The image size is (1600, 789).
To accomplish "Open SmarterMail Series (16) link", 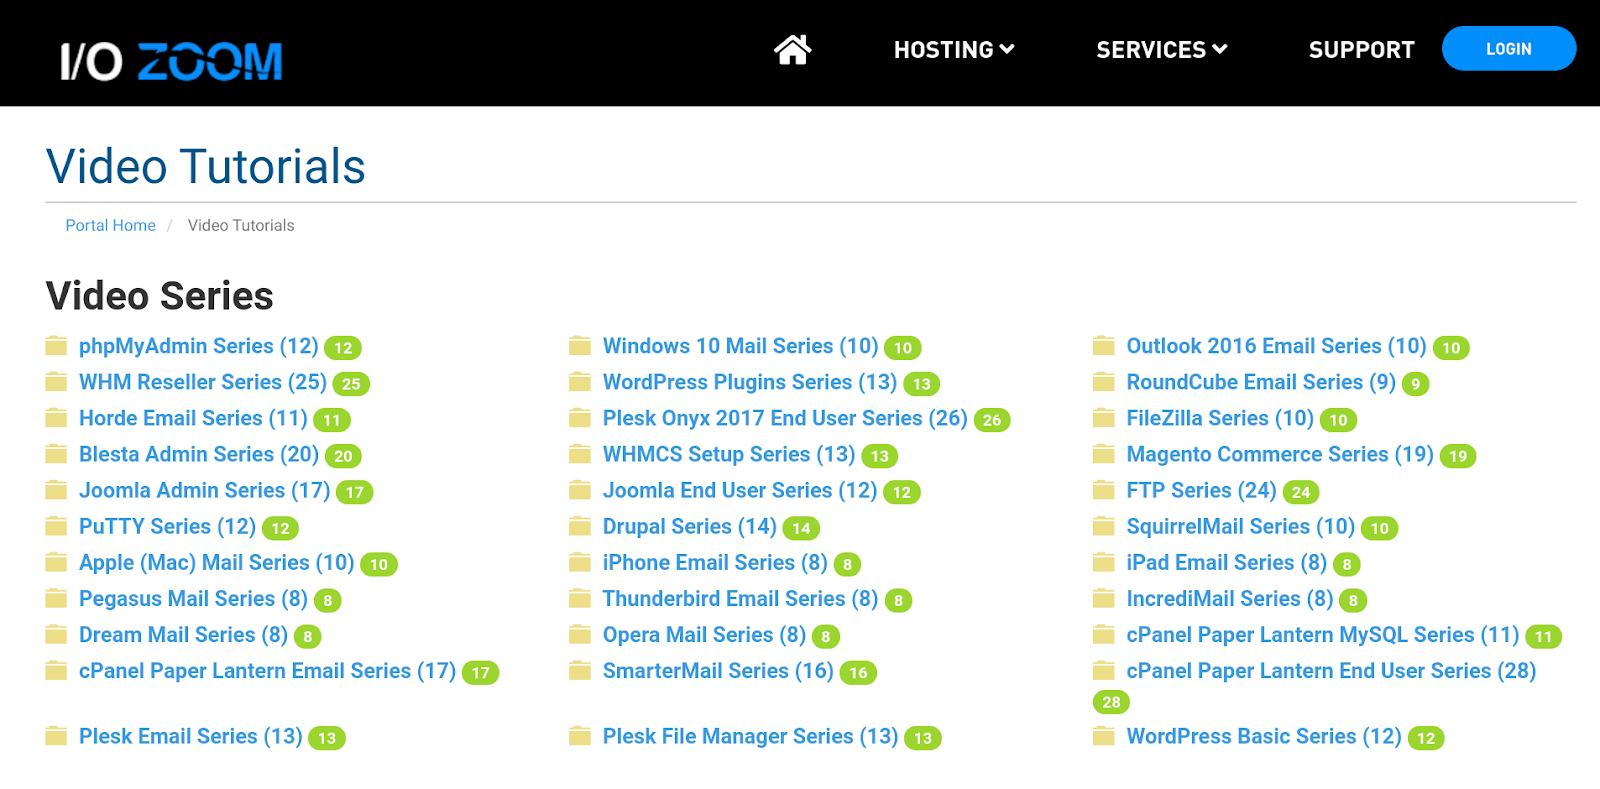I will click(x=718, y=671).
